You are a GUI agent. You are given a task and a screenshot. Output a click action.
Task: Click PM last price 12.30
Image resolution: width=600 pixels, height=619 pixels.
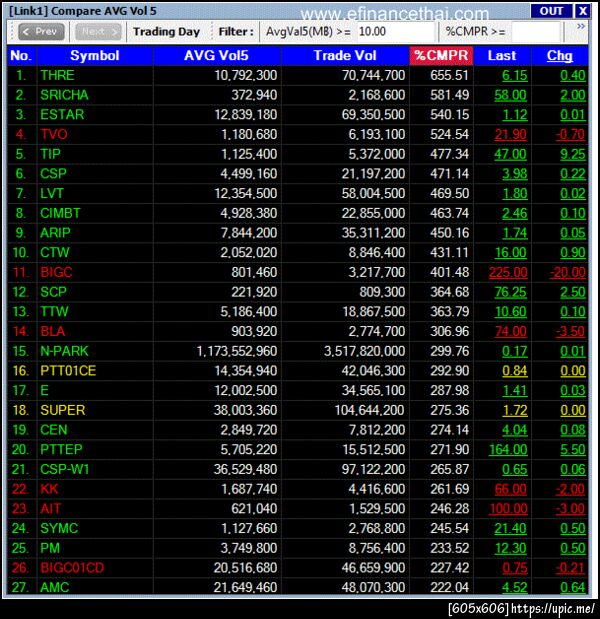click(510, 548)
